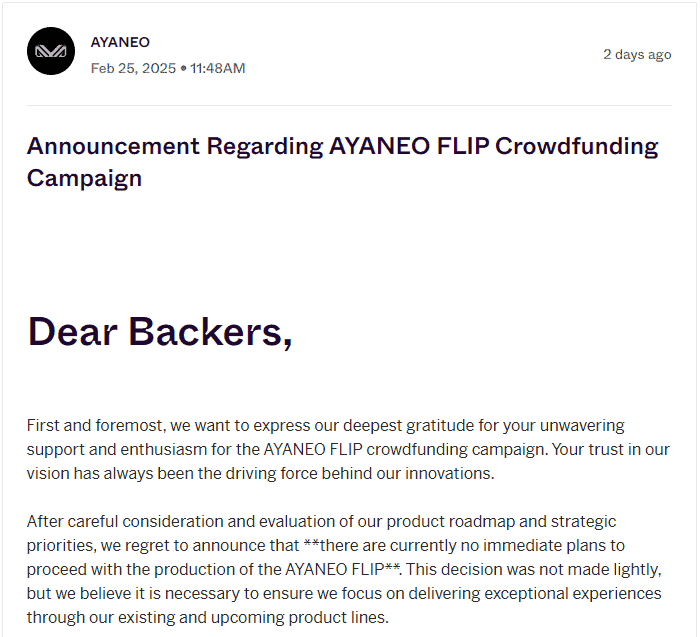Click the line starting 'After careful consideration'
The width and height of the screenshot is (700, 637).
click(321, 521)
